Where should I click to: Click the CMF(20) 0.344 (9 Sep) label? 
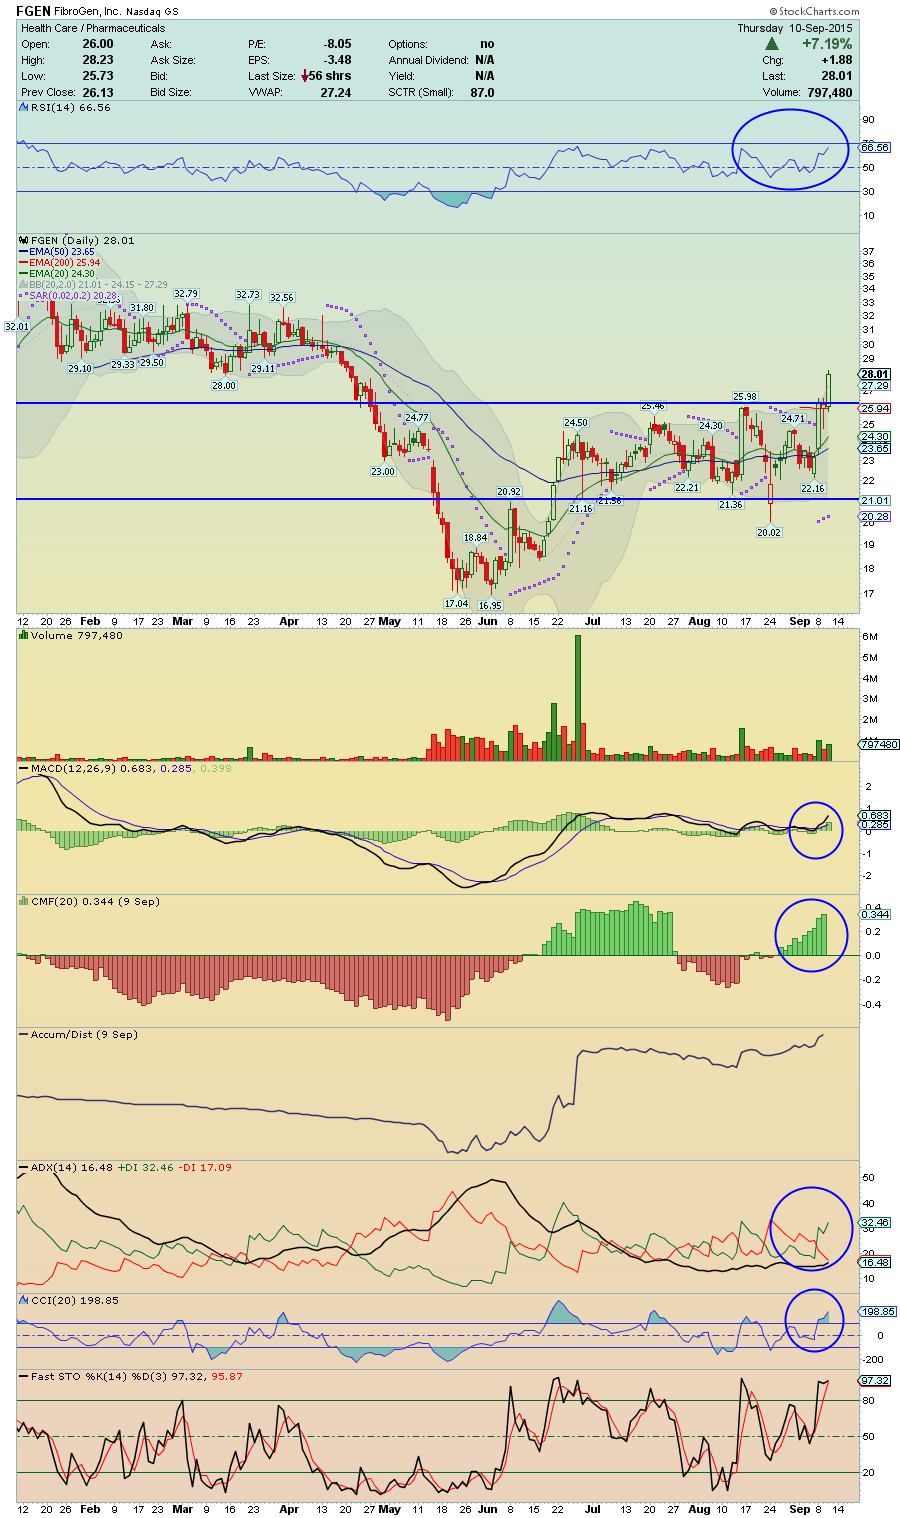(x=95, y=901)
